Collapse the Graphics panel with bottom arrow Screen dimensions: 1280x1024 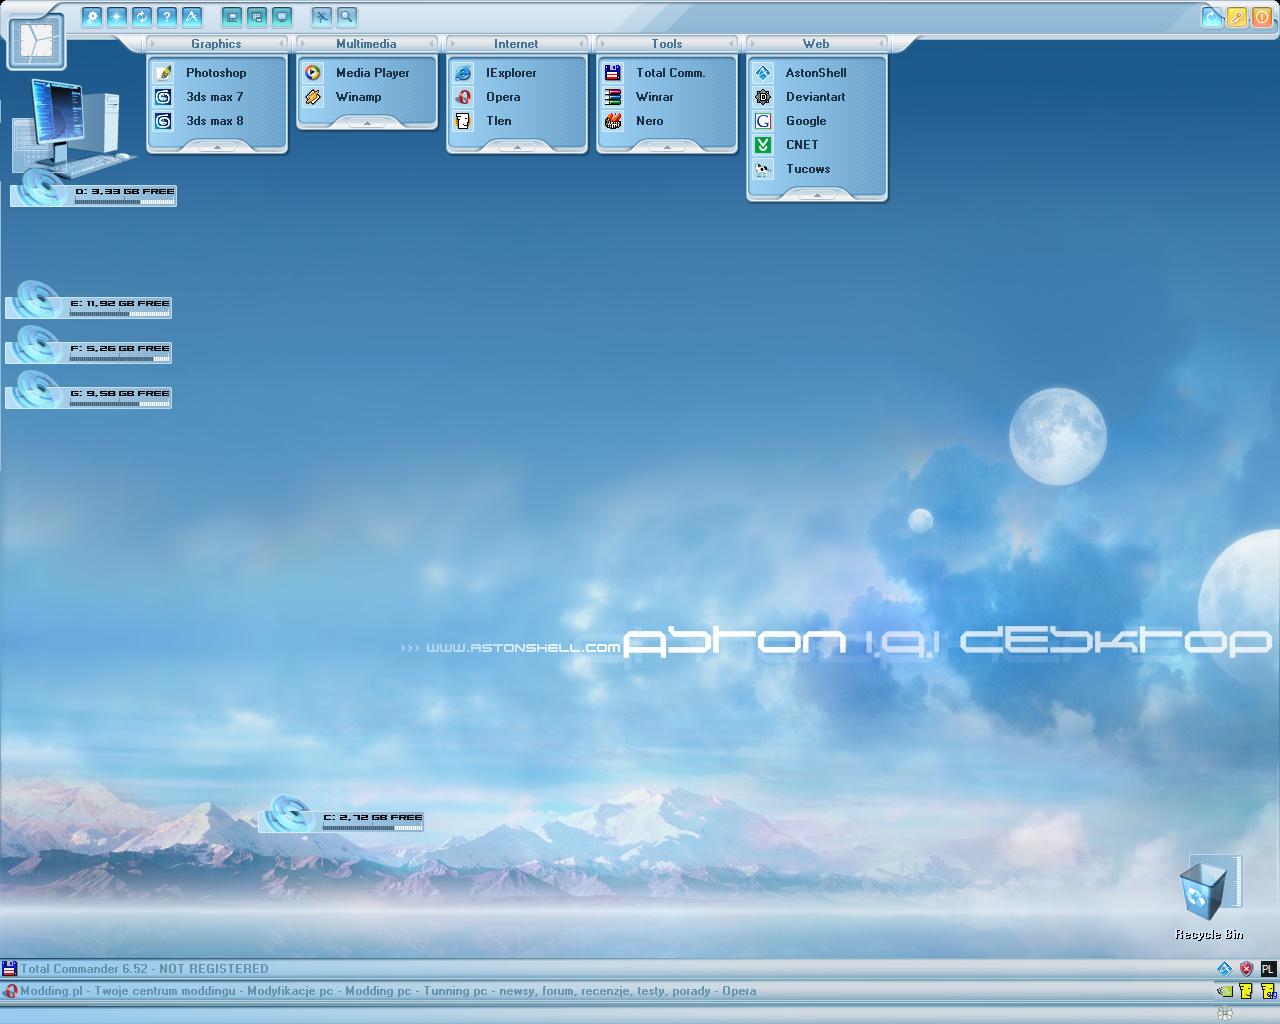tap(217, 147)
